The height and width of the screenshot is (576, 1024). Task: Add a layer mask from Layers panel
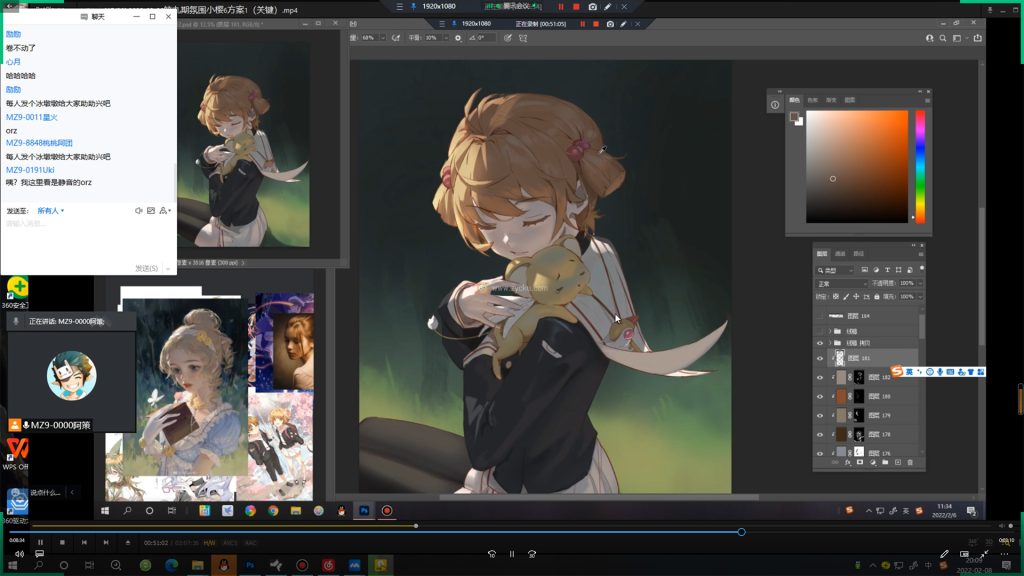coord(860,462)
